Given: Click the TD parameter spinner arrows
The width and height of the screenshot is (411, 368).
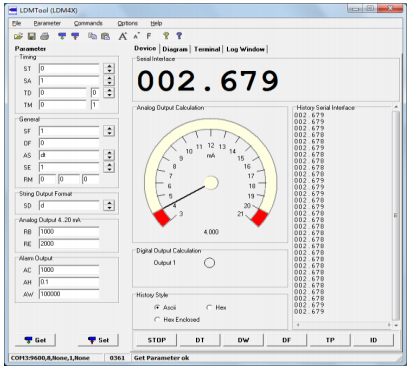Looking at the screenshot, I should (x=109, y=93).
